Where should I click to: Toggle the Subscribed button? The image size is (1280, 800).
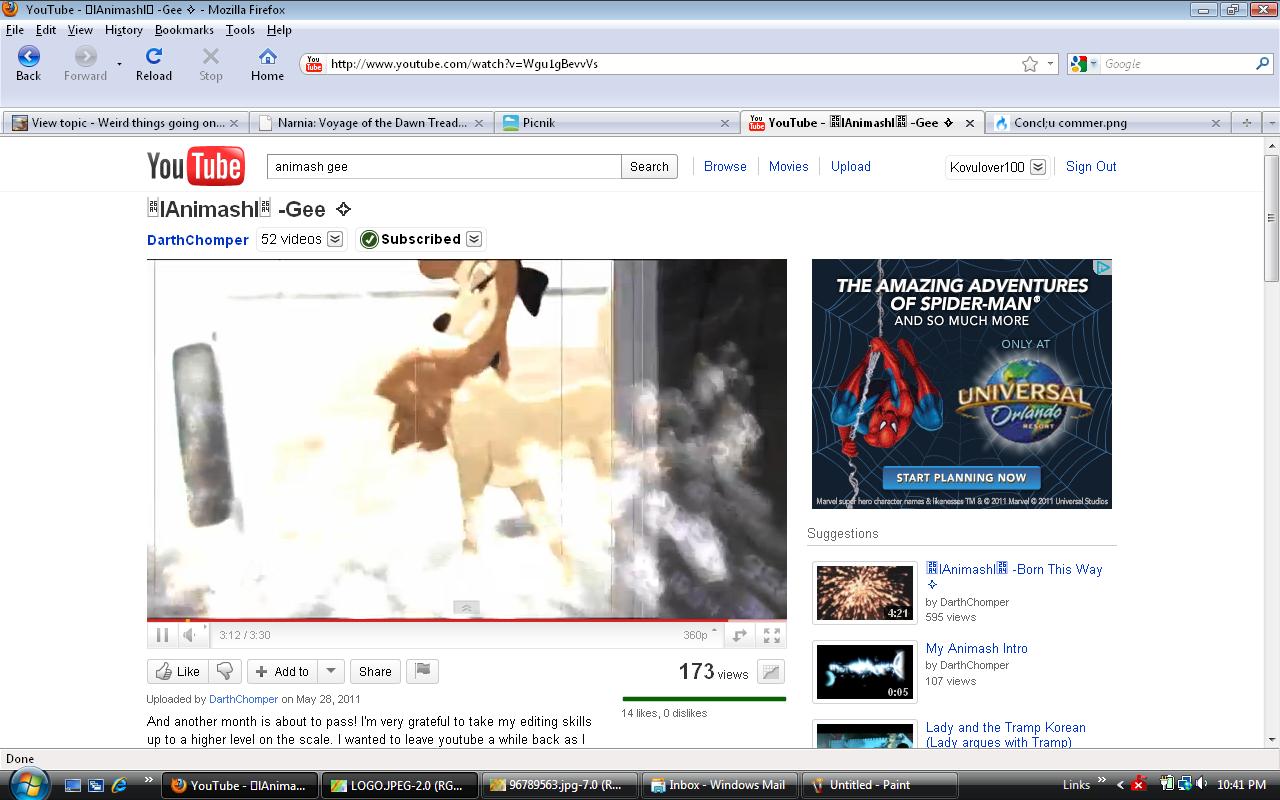pyautogui.click(x=420, y=239)
